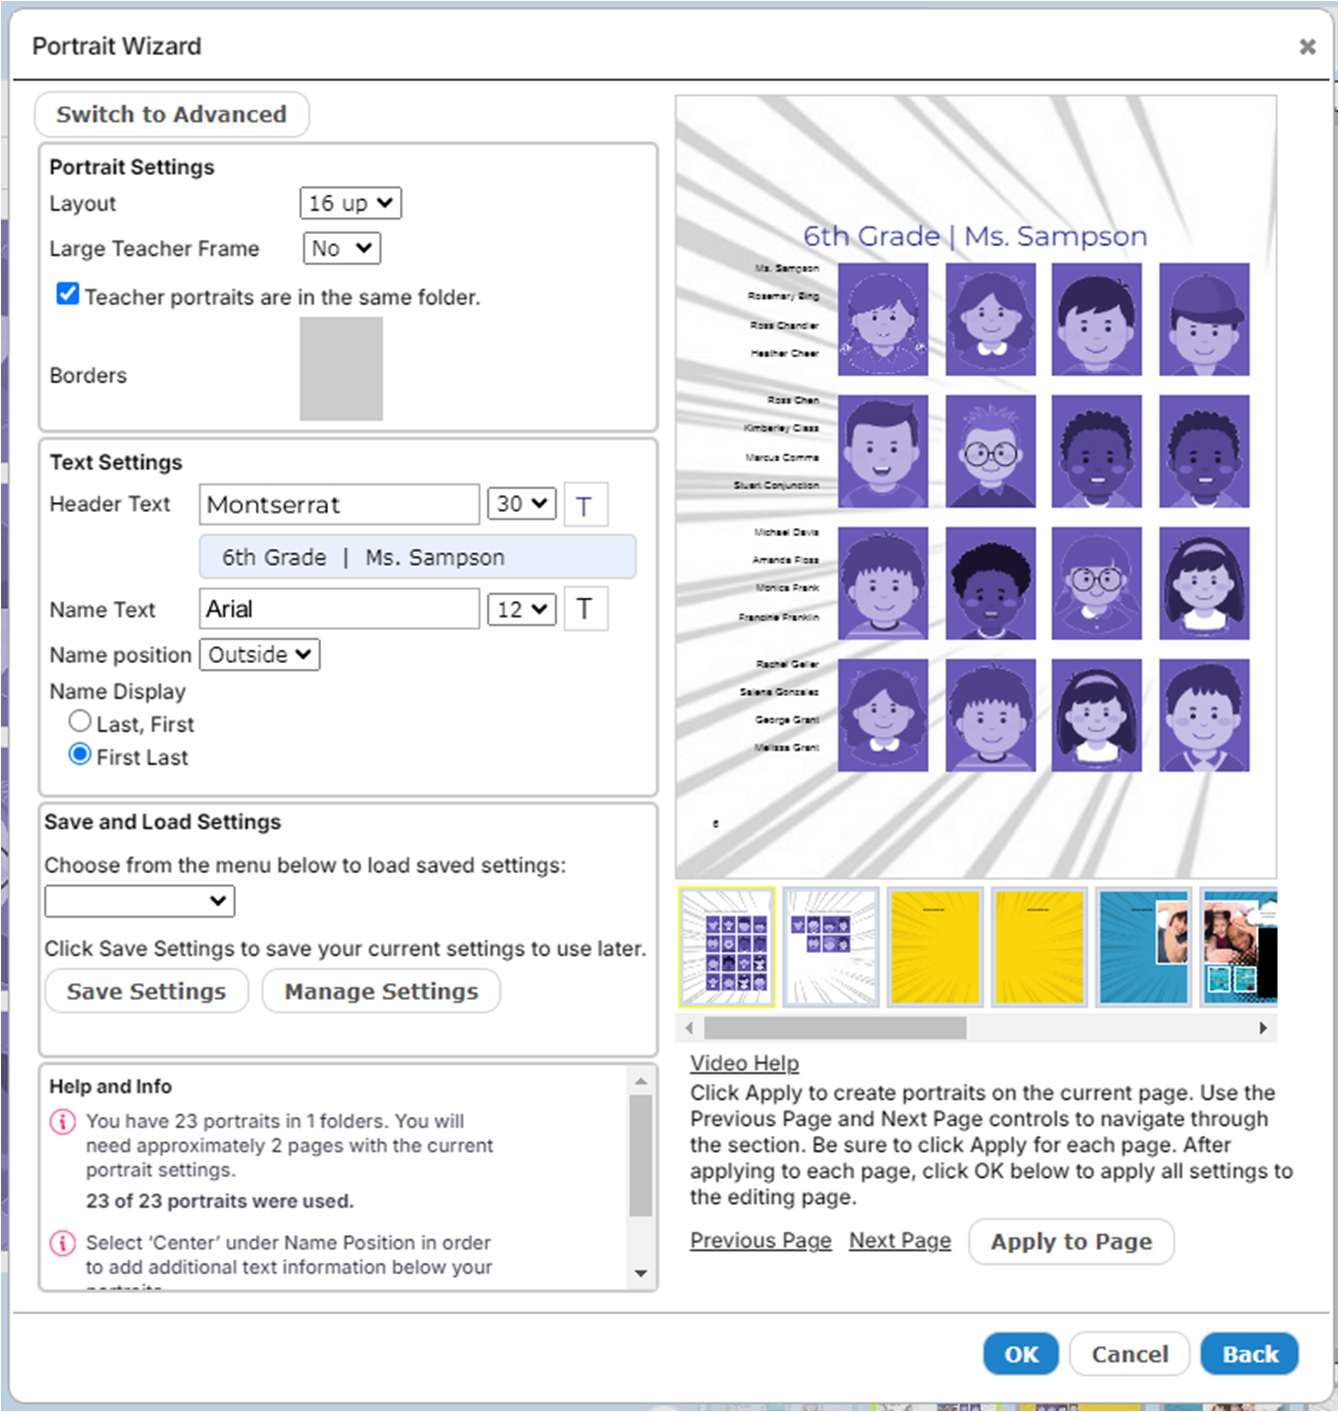Open the Video Help link
This screenshot has width=1339, height=1412.
[x=745, y=1064]
